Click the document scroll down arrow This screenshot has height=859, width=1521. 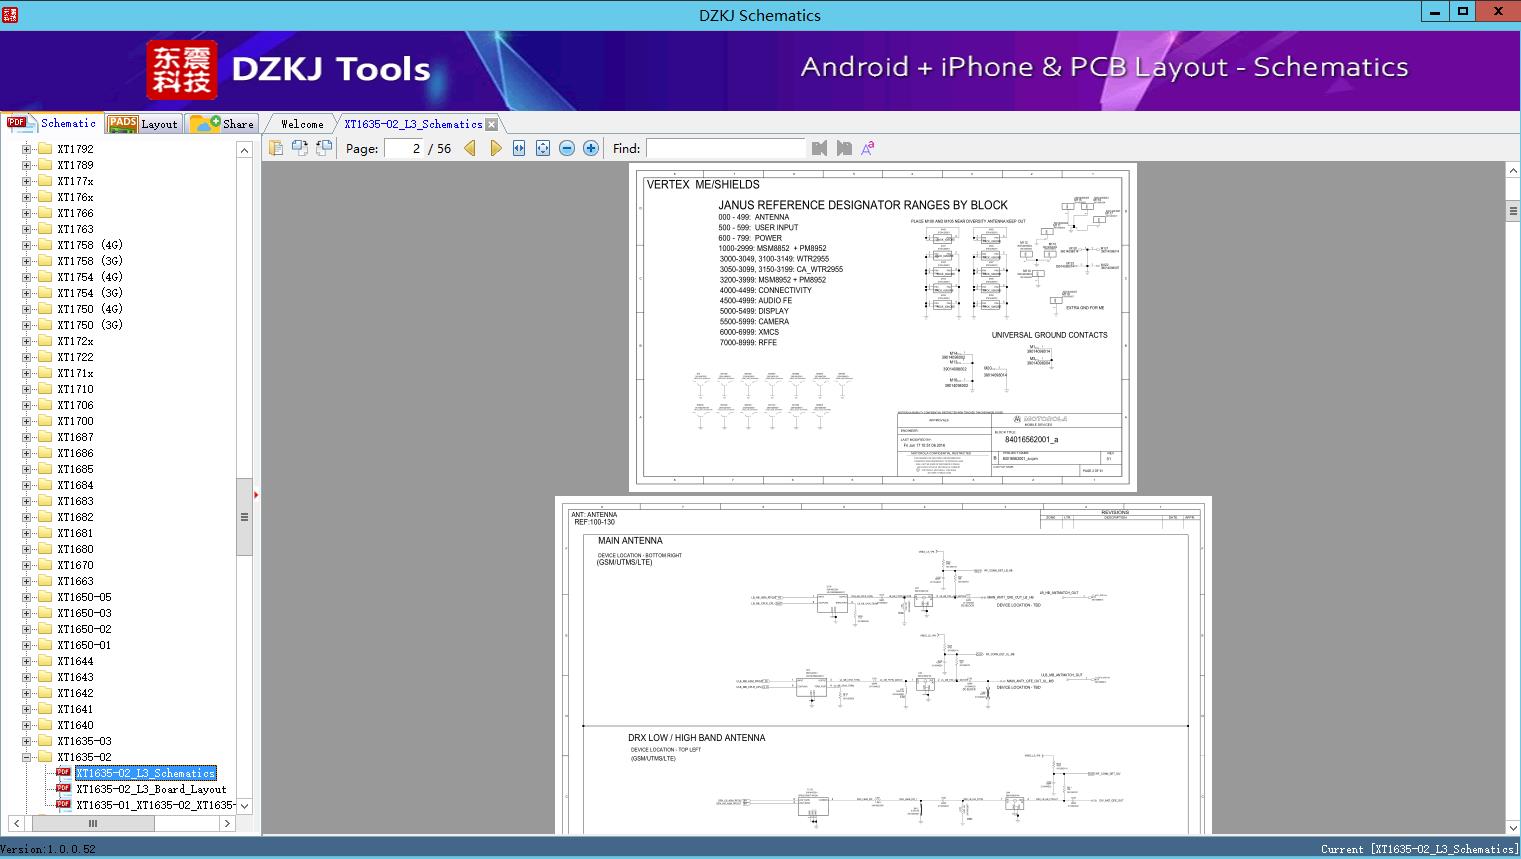pyautogui.click(x=1513, y=826)
